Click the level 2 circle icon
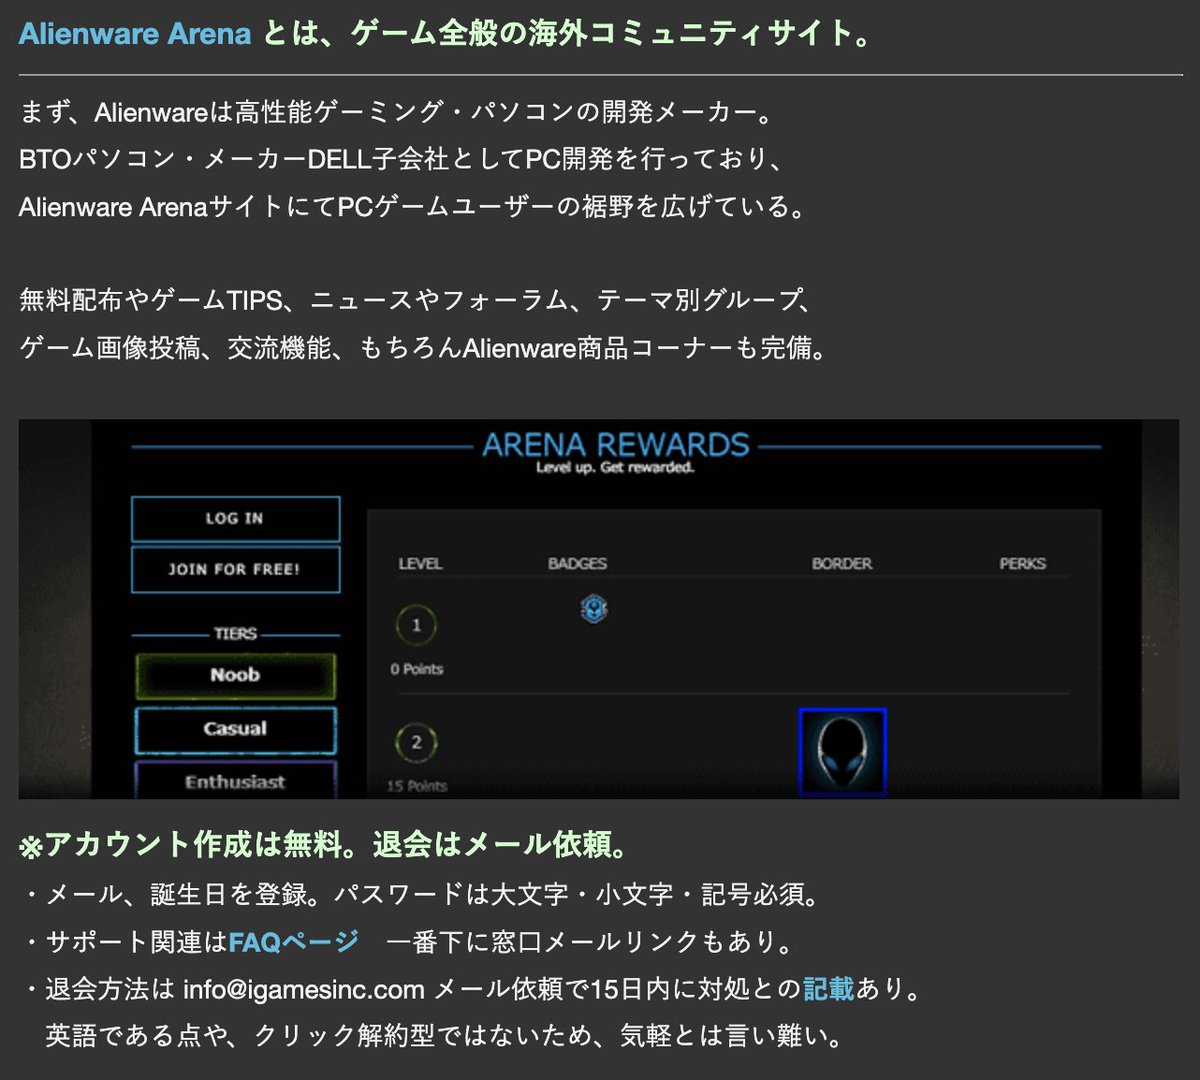This screenshot has height=1080, width=1200. 416,743
